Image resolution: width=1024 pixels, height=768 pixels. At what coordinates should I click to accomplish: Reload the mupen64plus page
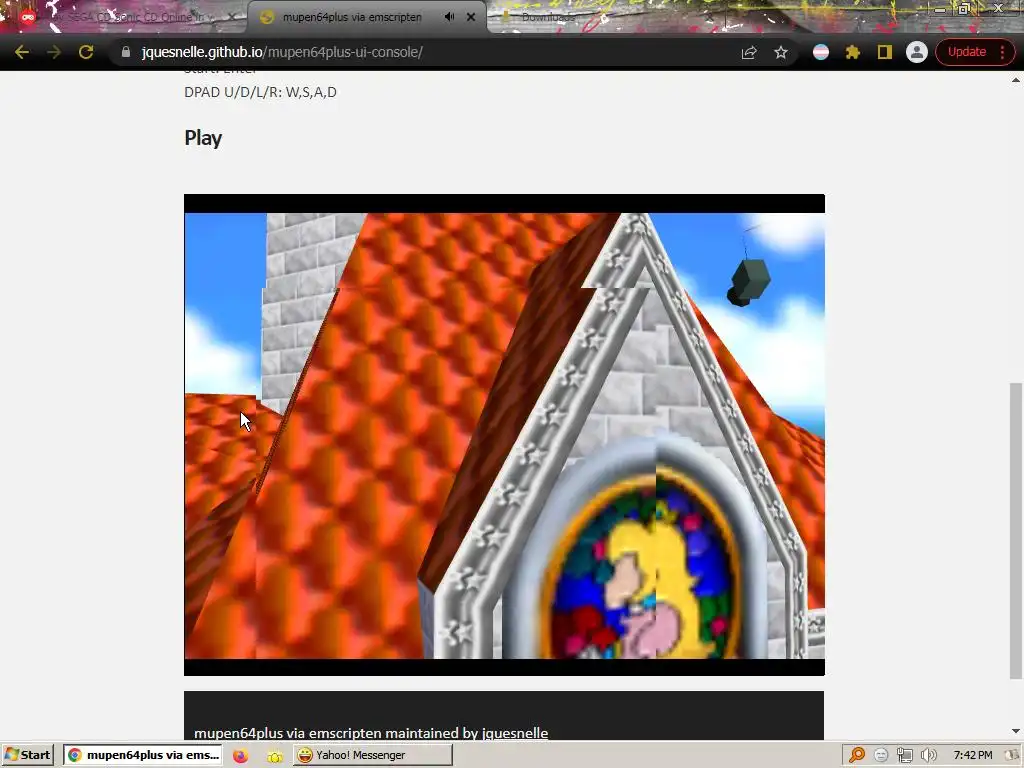pyautogui.click(x=86, y=52)
